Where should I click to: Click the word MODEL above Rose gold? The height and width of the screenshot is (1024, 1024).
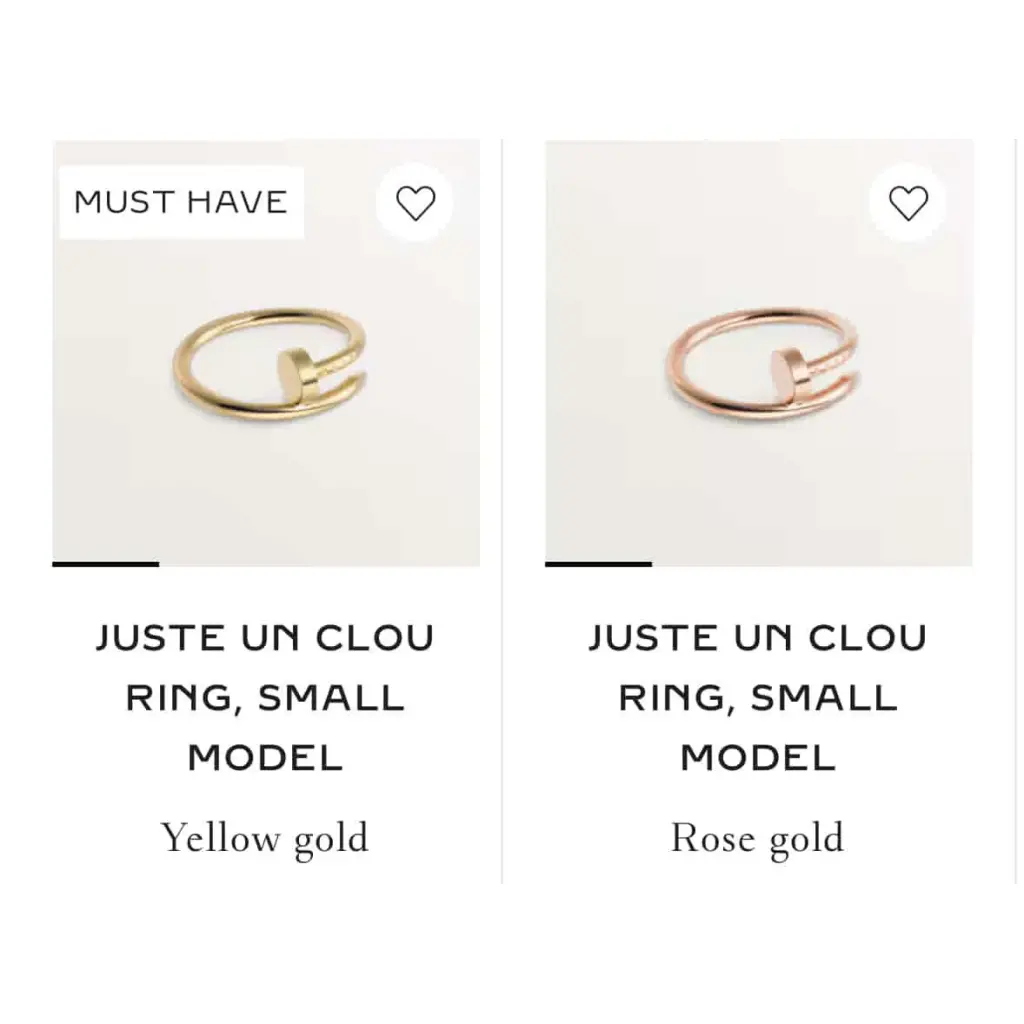(x=758, y=758)
